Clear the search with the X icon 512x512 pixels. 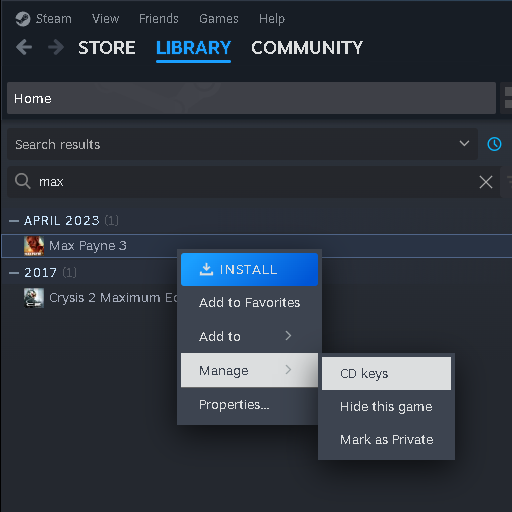point(486,182)
